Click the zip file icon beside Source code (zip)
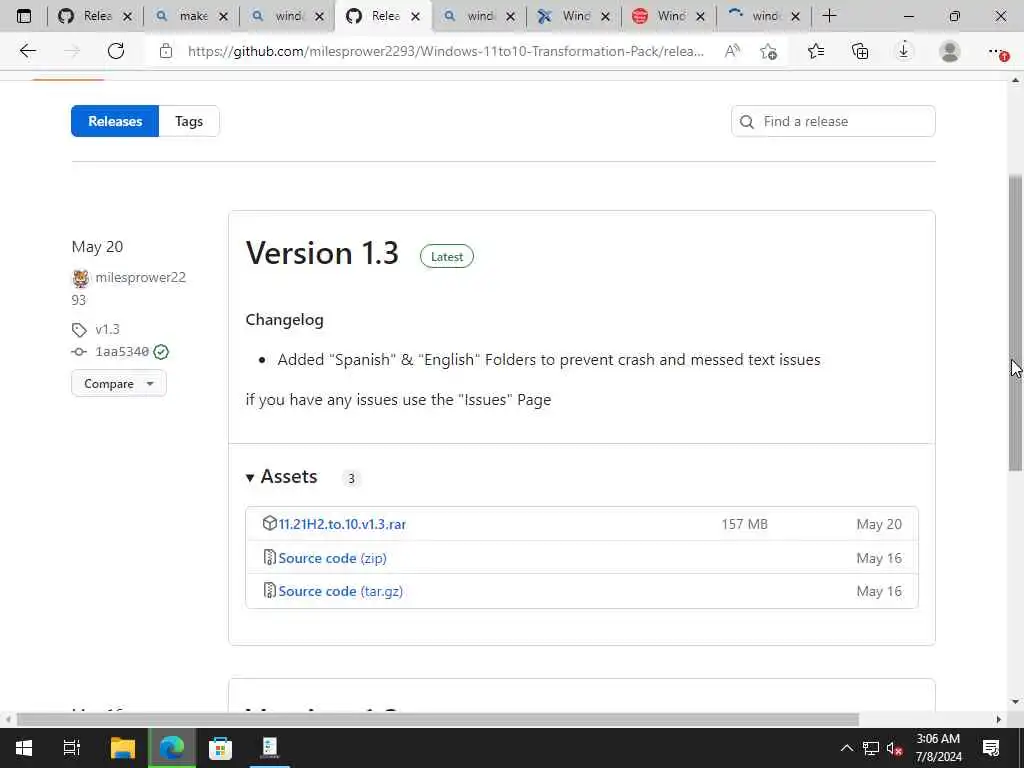This screenshot has width=1024, height=768. (270, 557)
